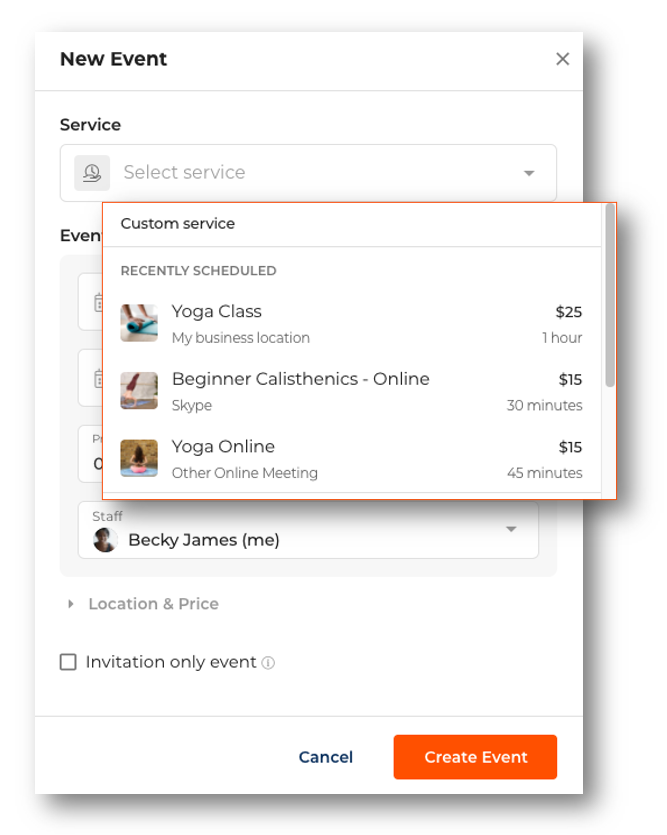The width and height of the screenshot is (667, 835).
Task: Pick the Yoga Online service
Action: 350,458
